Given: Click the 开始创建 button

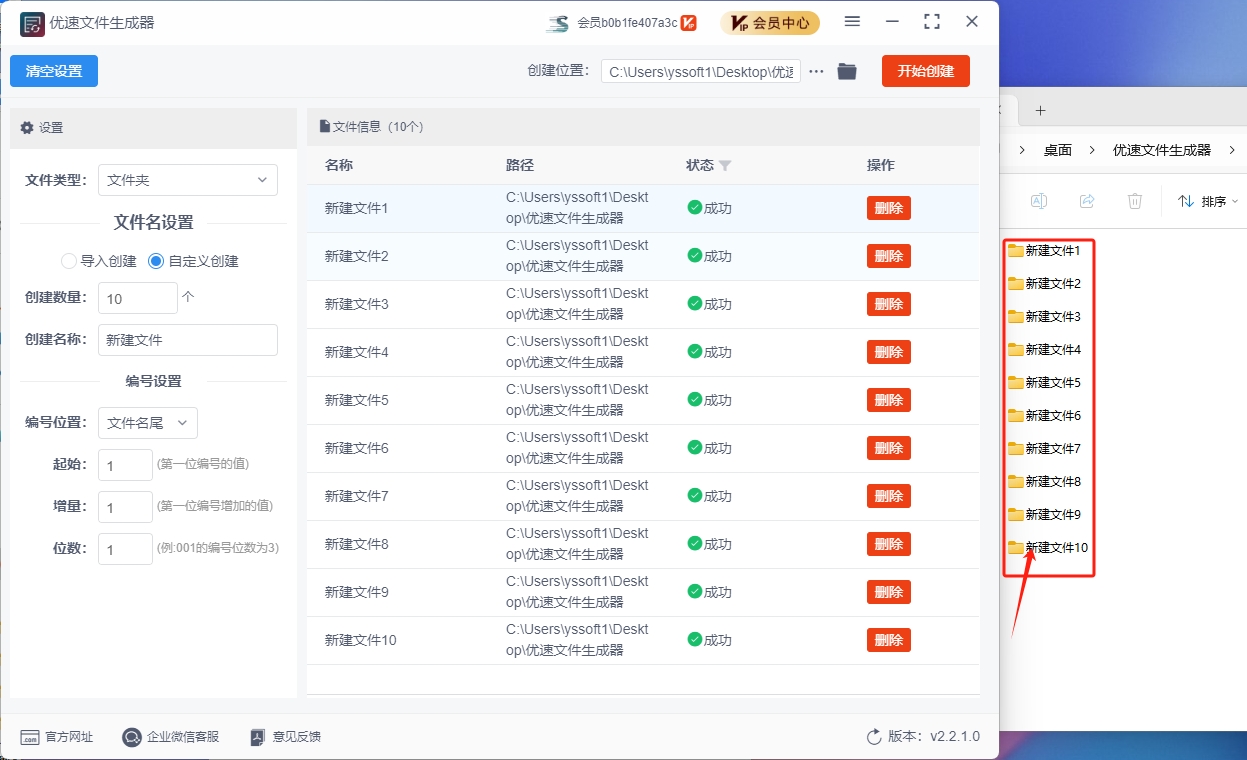Looking at the screenshot, I should 925,71.
